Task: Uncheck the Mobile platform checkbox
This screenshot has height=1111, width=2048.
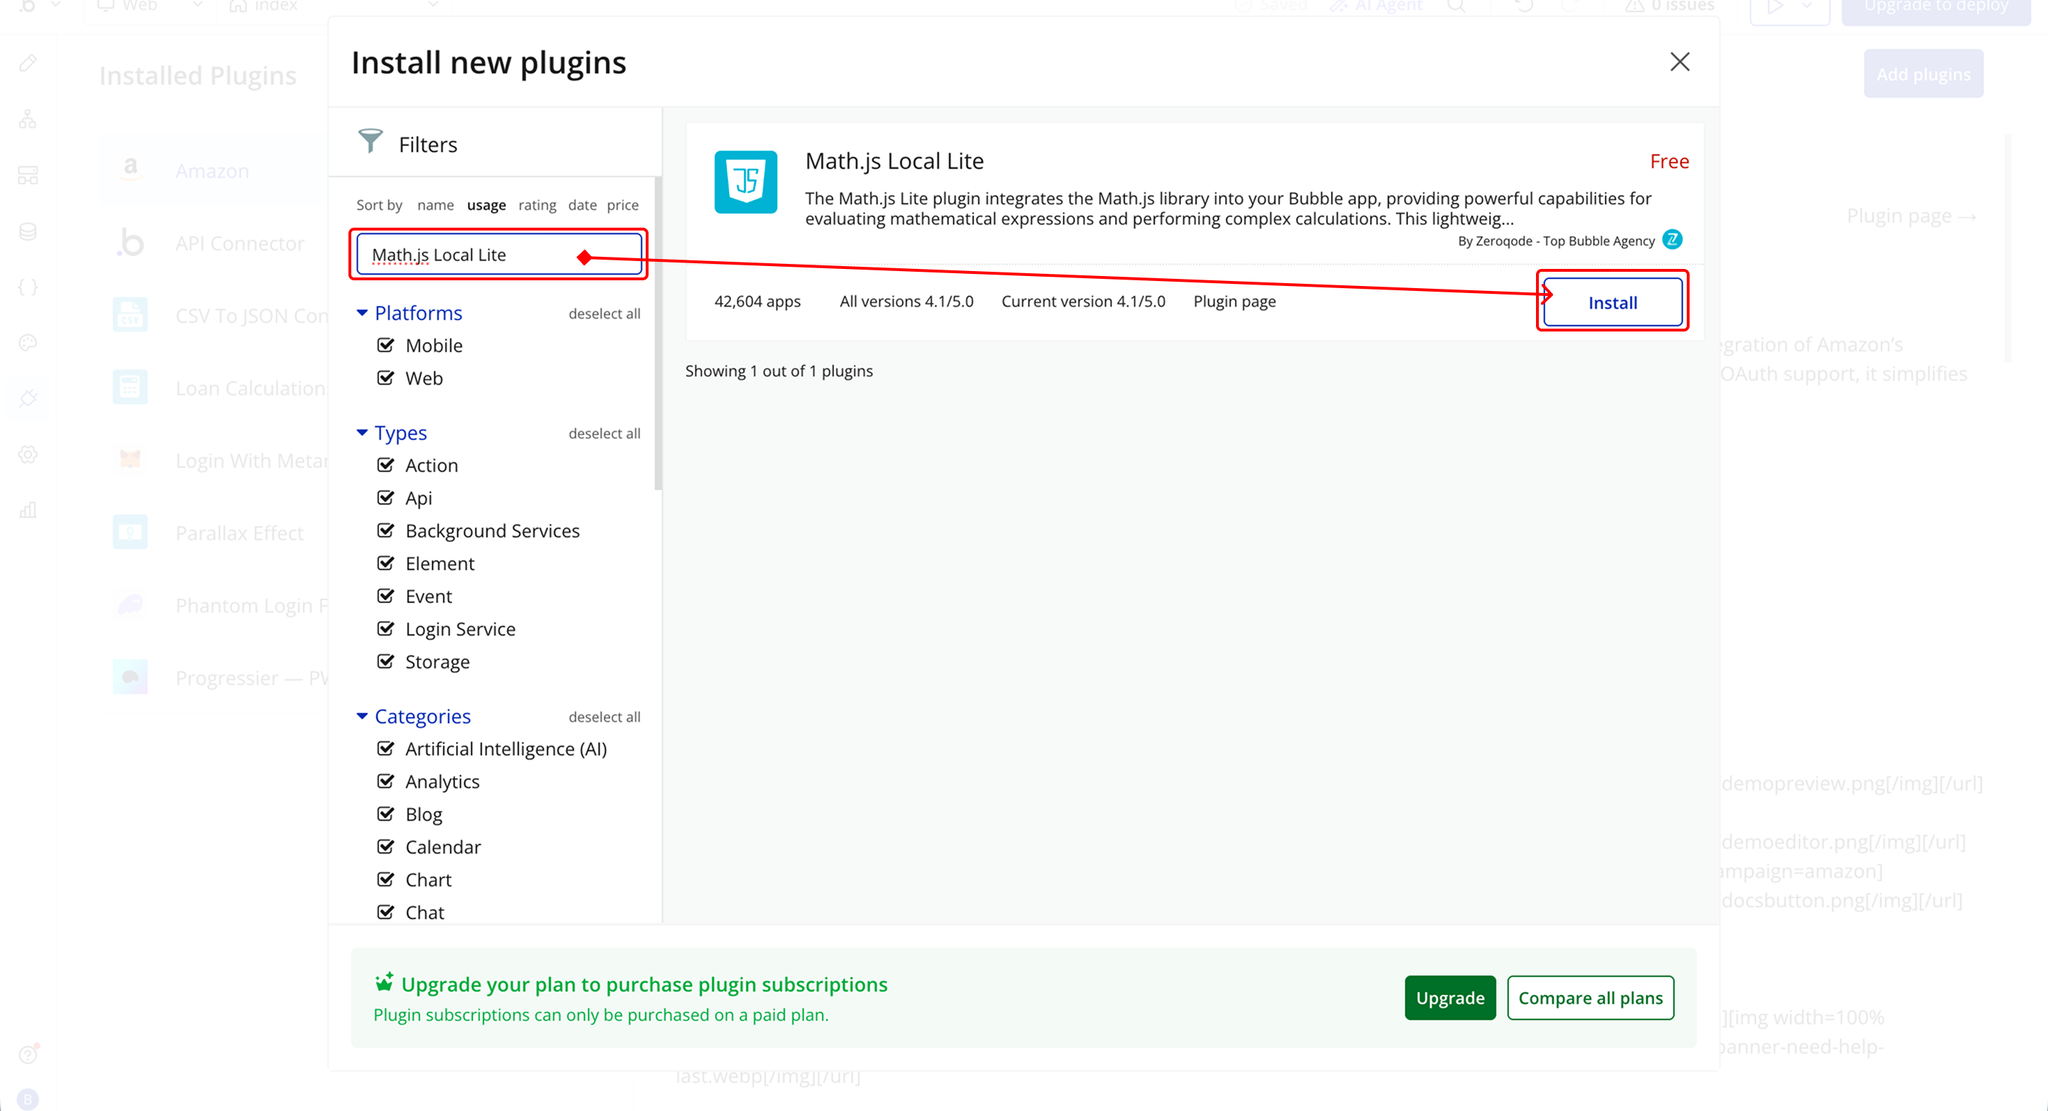Action: click(385, 345)
